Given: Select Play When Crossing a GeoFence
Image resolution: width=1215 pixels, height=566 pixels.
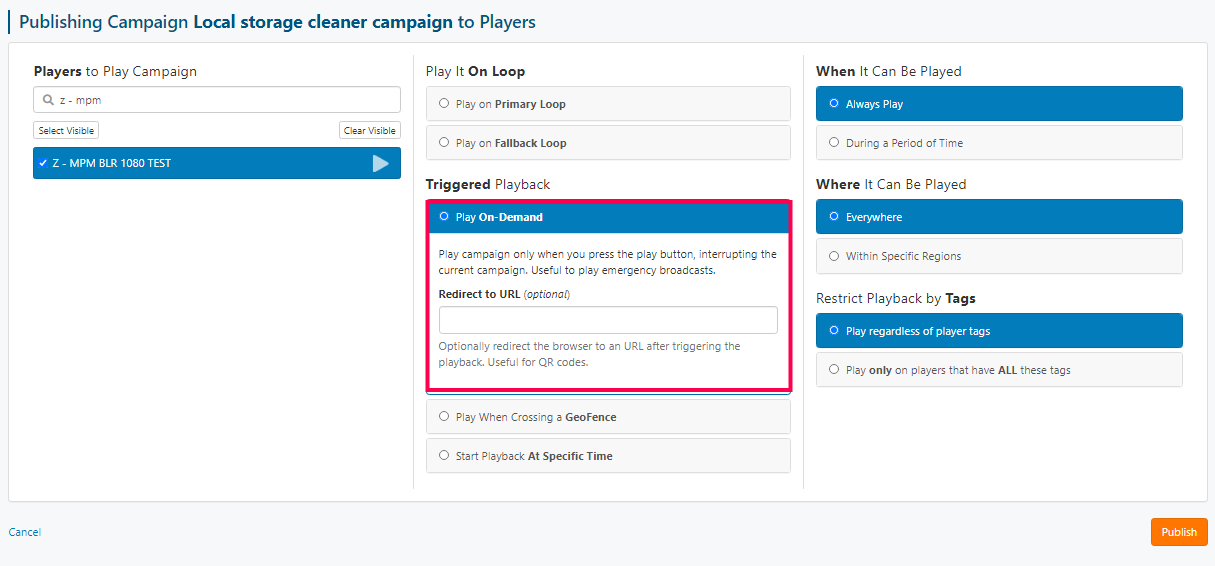Looking at the screenshot, I should [x=608, y=417].
